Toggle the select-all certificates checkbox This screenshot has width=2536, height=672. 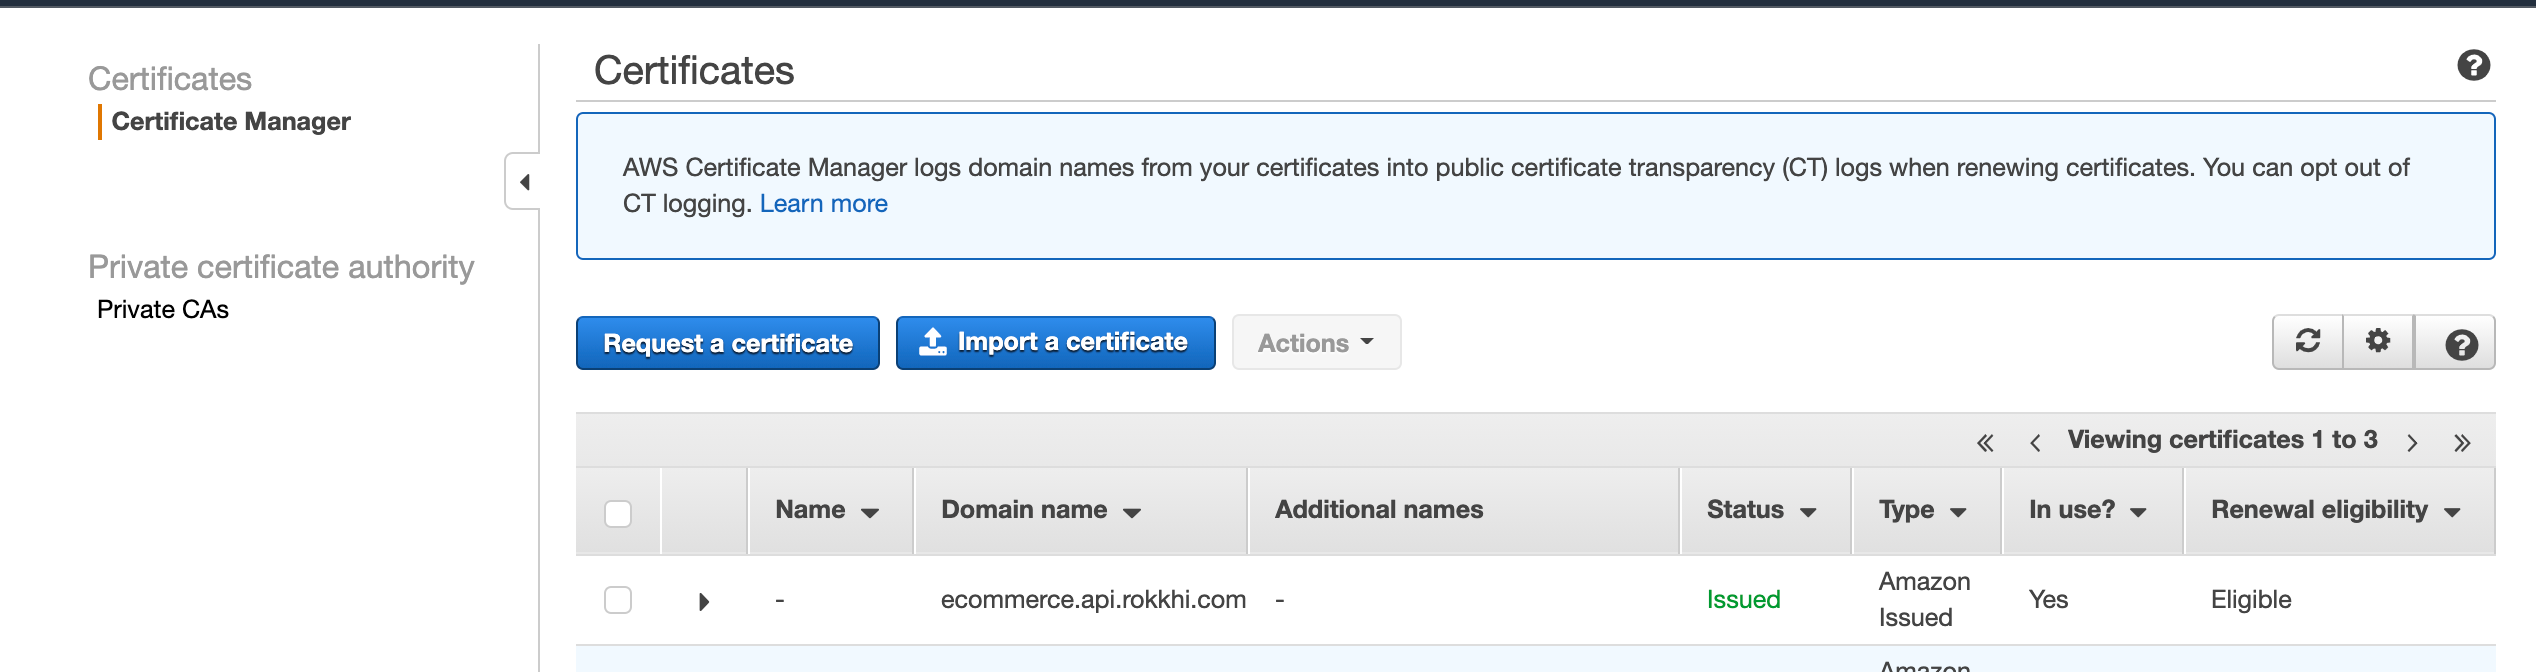618,514
